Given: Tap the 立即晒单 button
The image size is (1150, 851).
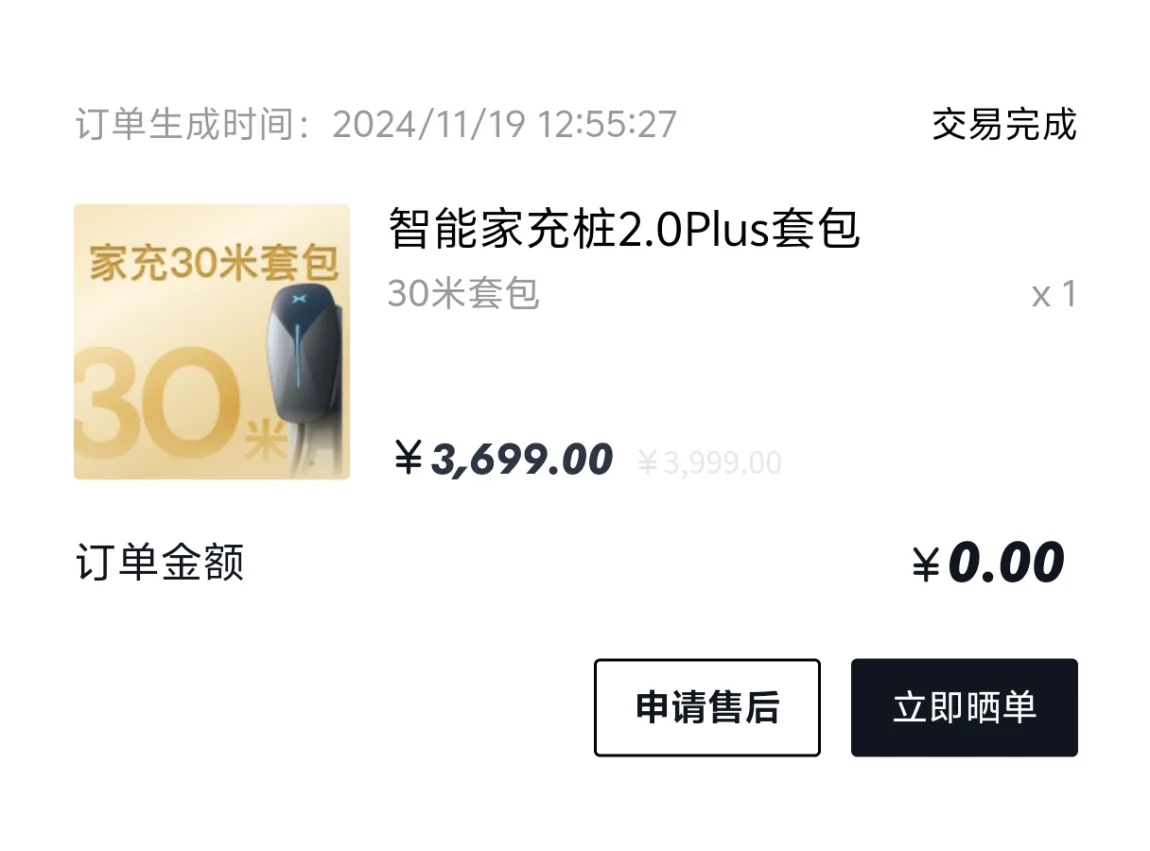Looking at the screenshot, I should (964, 707).
